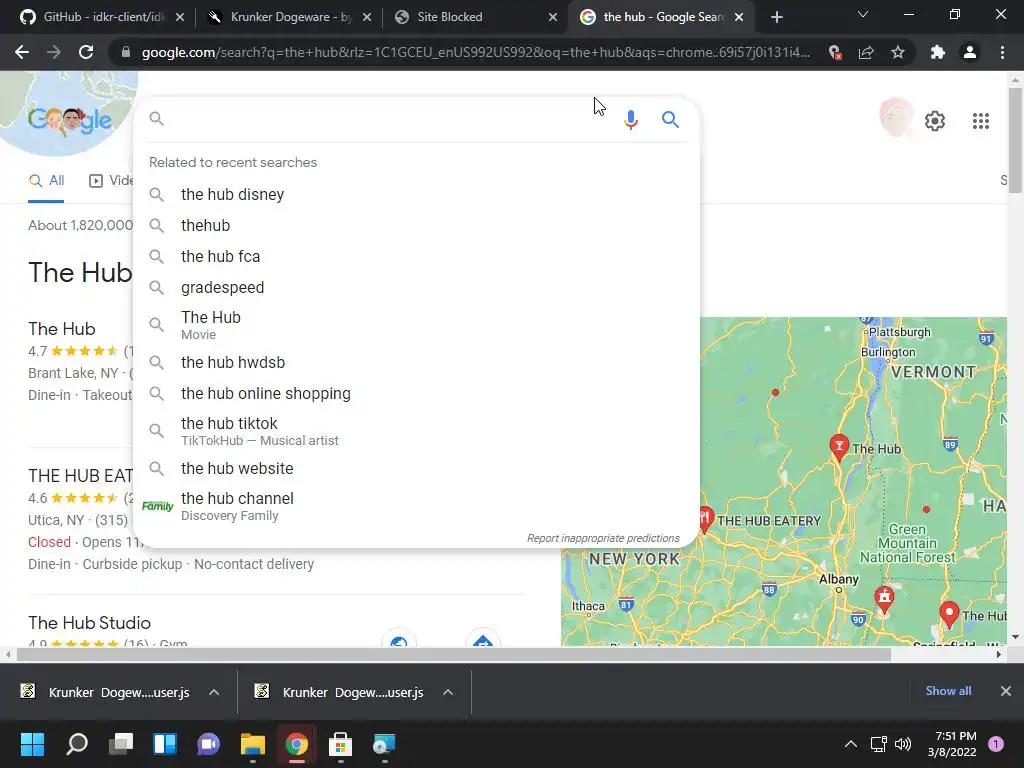
Task: Open the notification count badge
Action: (x=995, y=744)
